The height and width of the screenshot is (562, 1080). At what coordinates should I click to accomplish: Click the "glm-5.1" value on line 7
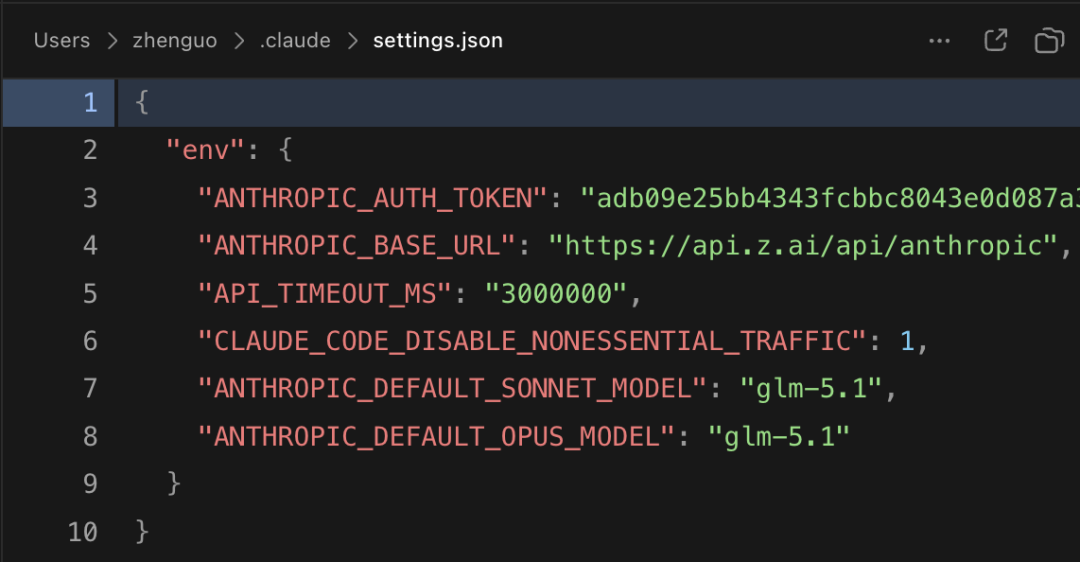pyautogui.click(x=811, y=388)
